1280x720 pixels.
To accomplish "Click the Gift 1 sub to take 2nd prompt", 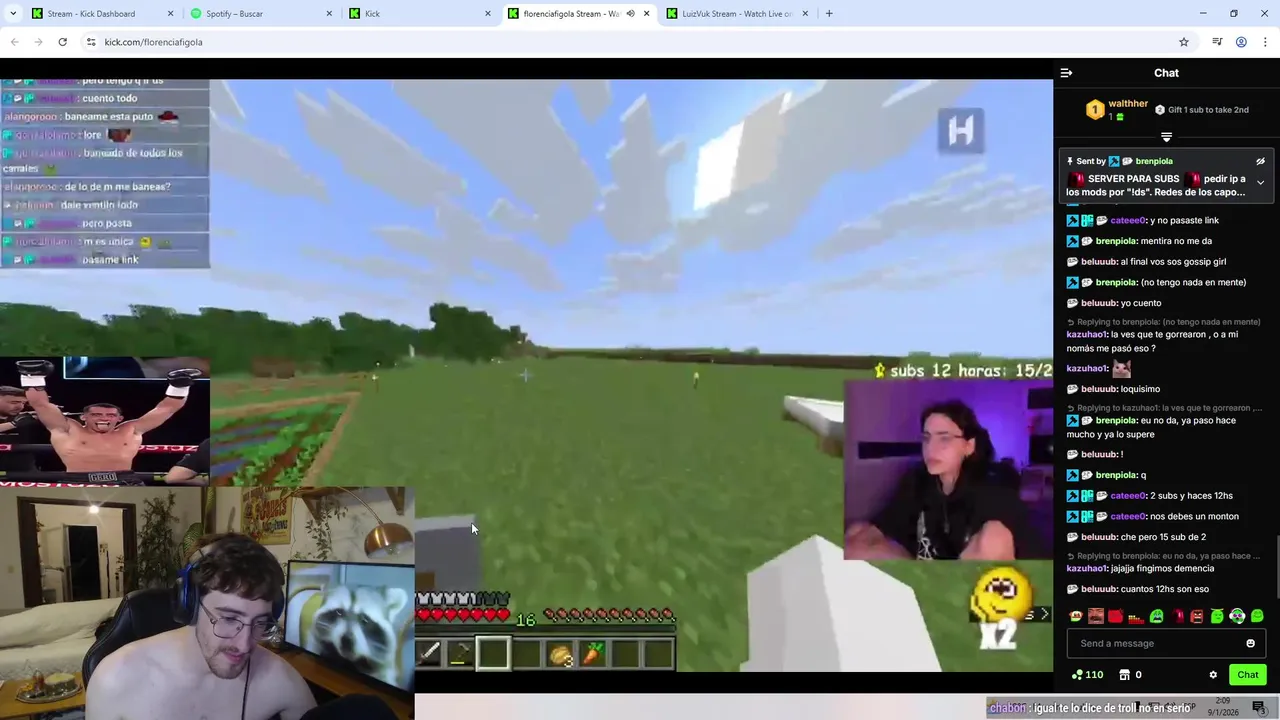I will pyautogui.click(x=1201, y=110).
